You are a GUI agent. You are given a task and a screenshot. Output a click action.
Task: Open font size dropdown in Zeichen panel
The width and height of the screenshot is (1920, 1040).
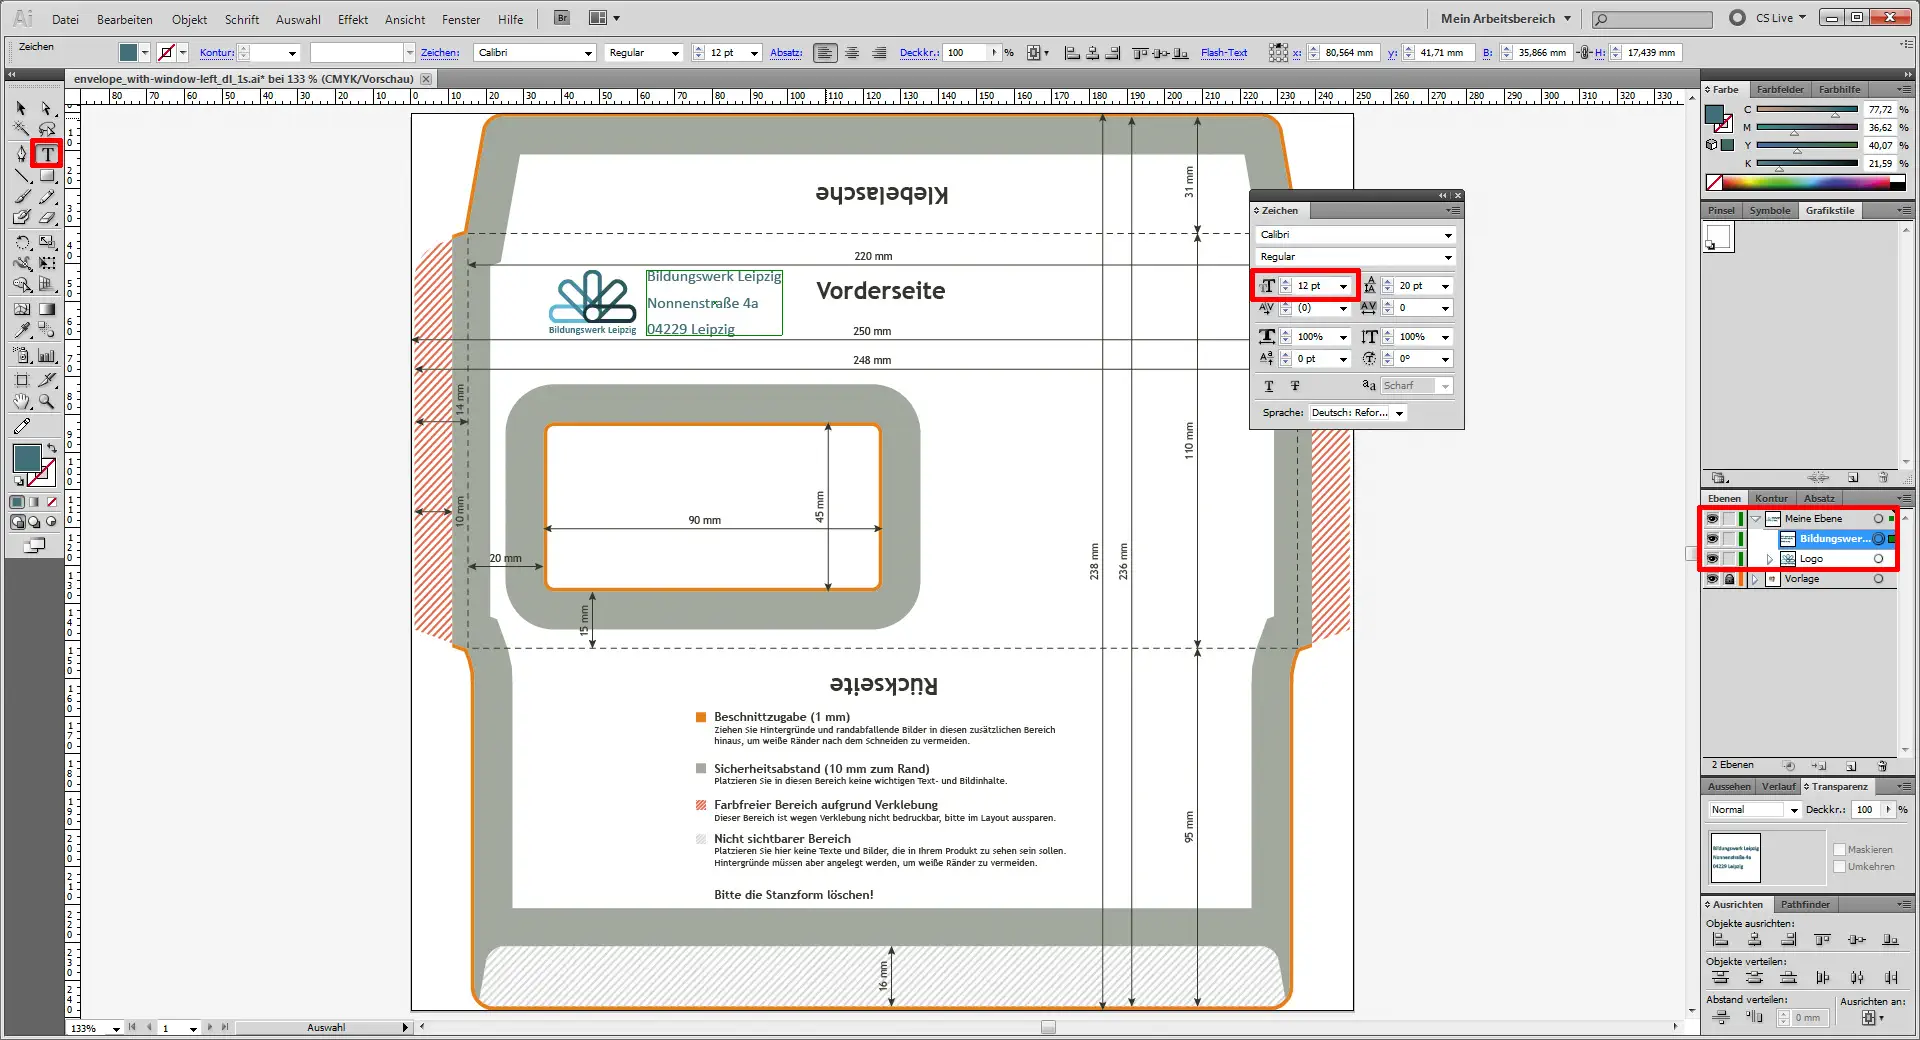pos(1343,286)
